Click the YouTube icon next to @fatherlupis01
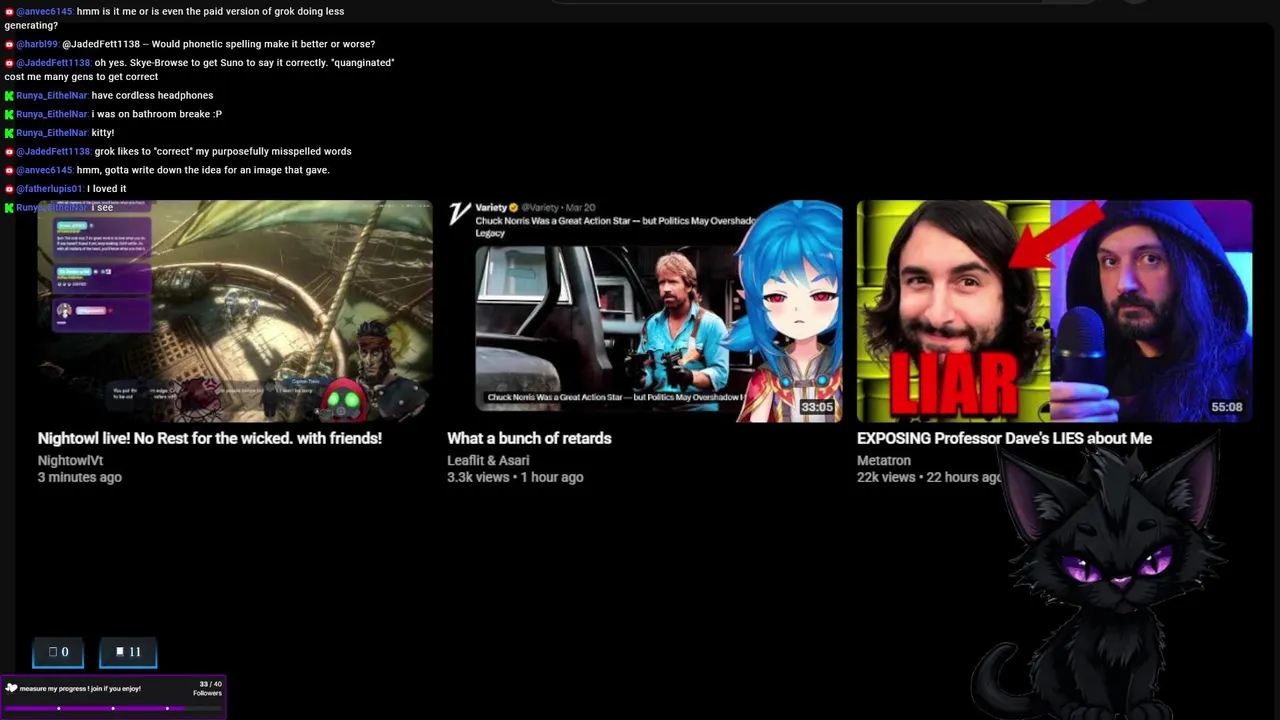Image resolution: width=1280 pixels, height=720 pixels. tap(9, 189)
